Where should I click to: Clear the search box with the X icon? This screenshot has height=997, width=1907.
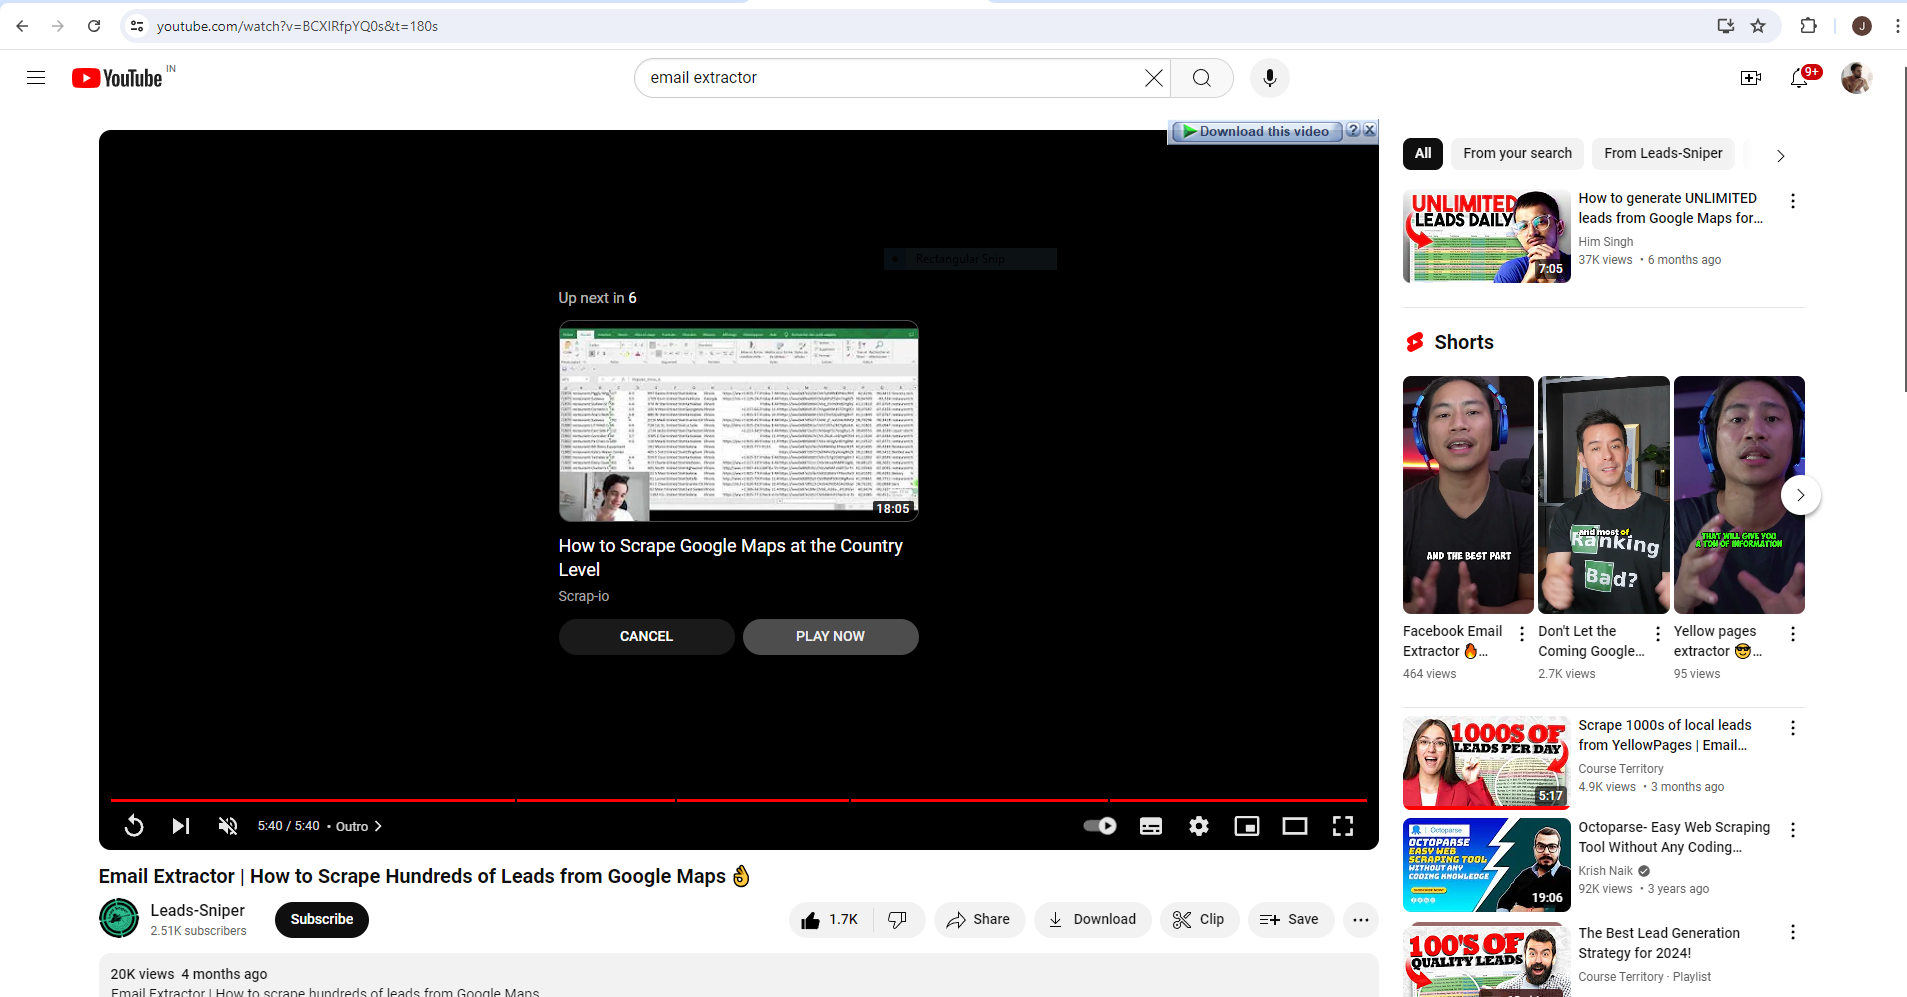pos(1153,78)
